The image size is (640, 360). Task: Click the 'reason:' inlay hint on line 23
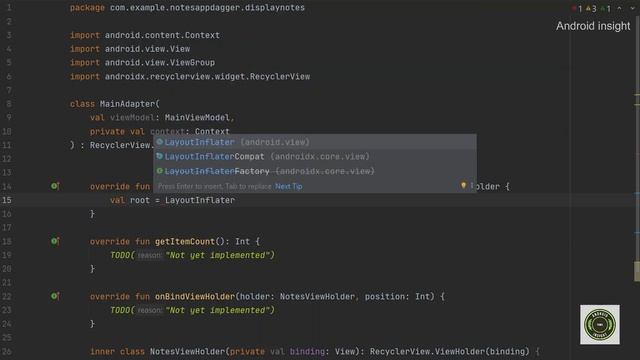[149, 311]
